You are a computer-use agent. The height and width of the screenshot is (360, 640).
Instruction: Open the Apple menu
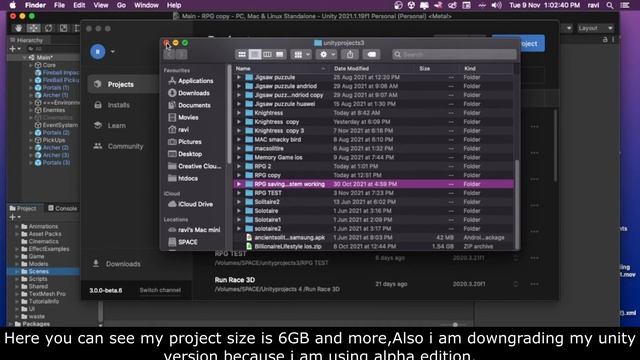point(13,5)
